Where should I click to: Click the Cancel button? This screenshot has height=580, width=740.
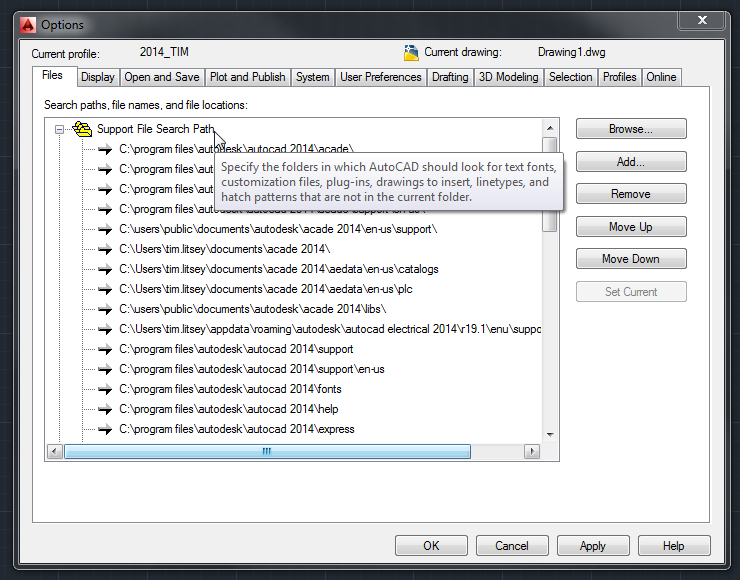tap(512, 546)
